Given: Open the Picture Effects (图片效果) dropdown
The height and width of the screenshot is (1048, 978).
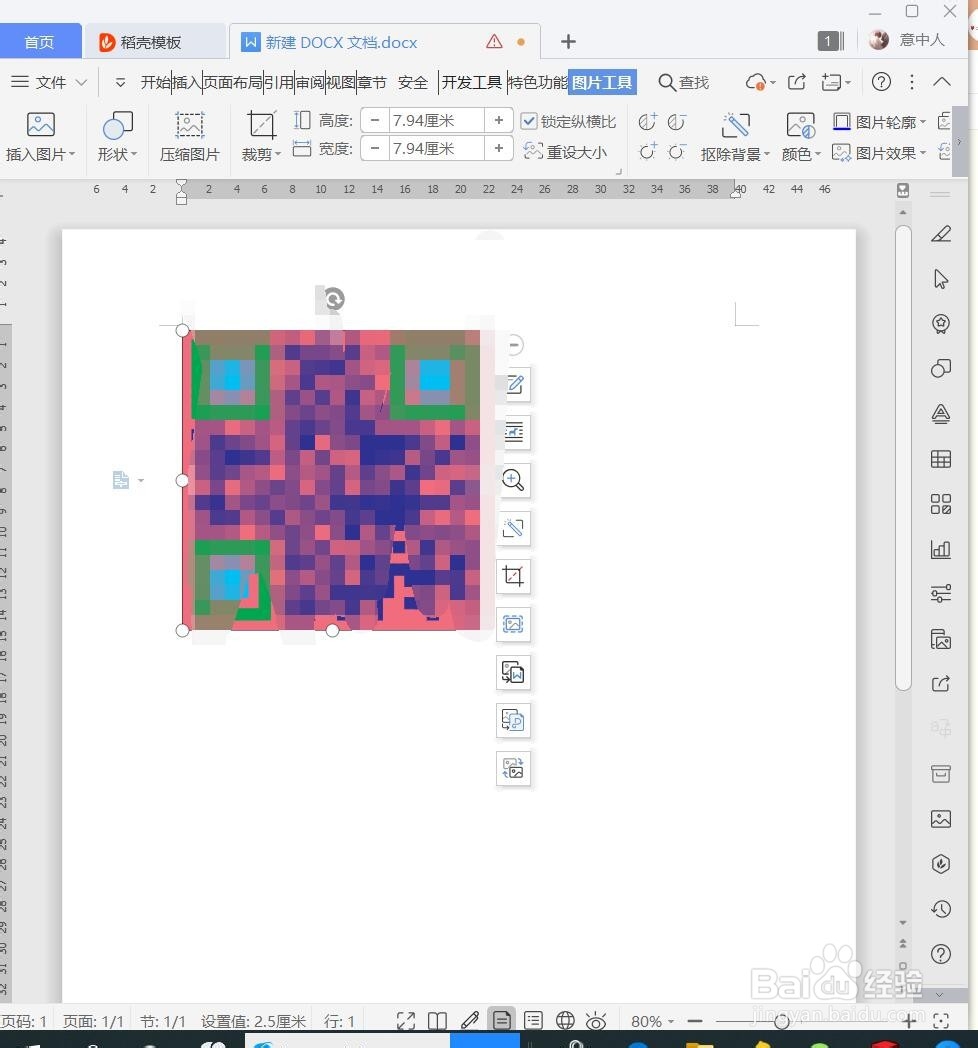Looking at the screenshot, I should [923, 153].
